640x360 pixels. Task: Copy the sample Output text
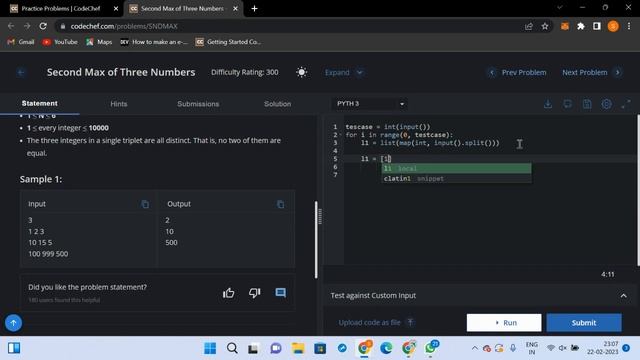280,204
